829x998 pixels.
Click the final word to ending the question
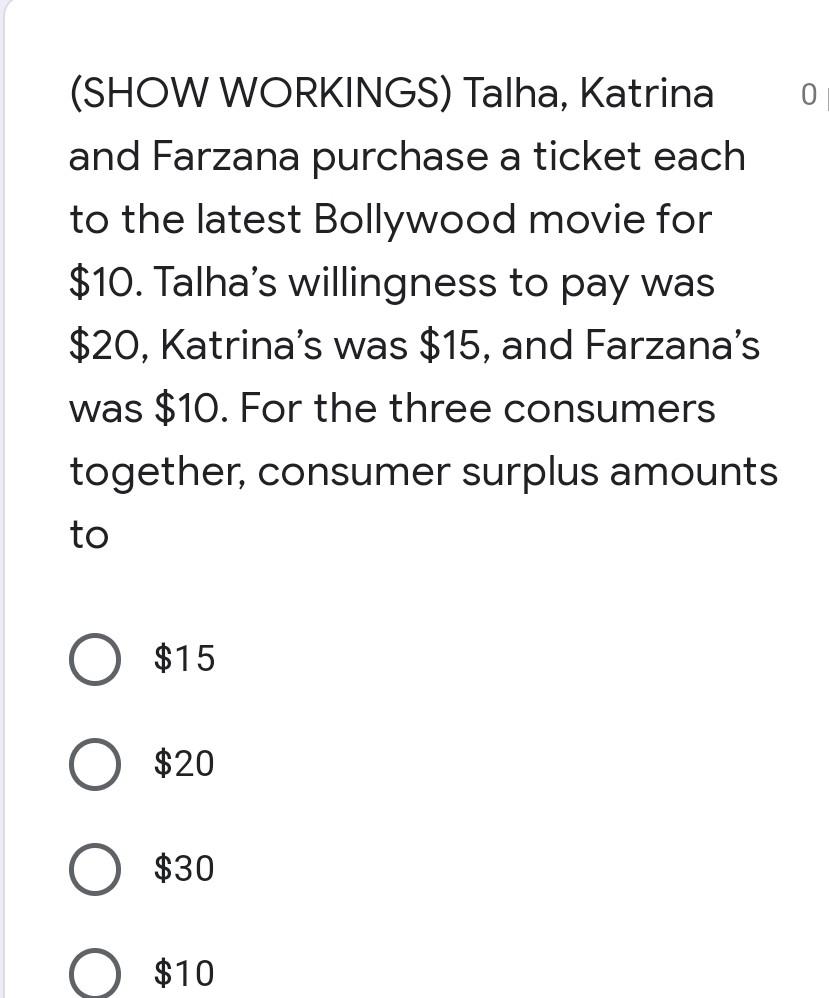point(89,535)
